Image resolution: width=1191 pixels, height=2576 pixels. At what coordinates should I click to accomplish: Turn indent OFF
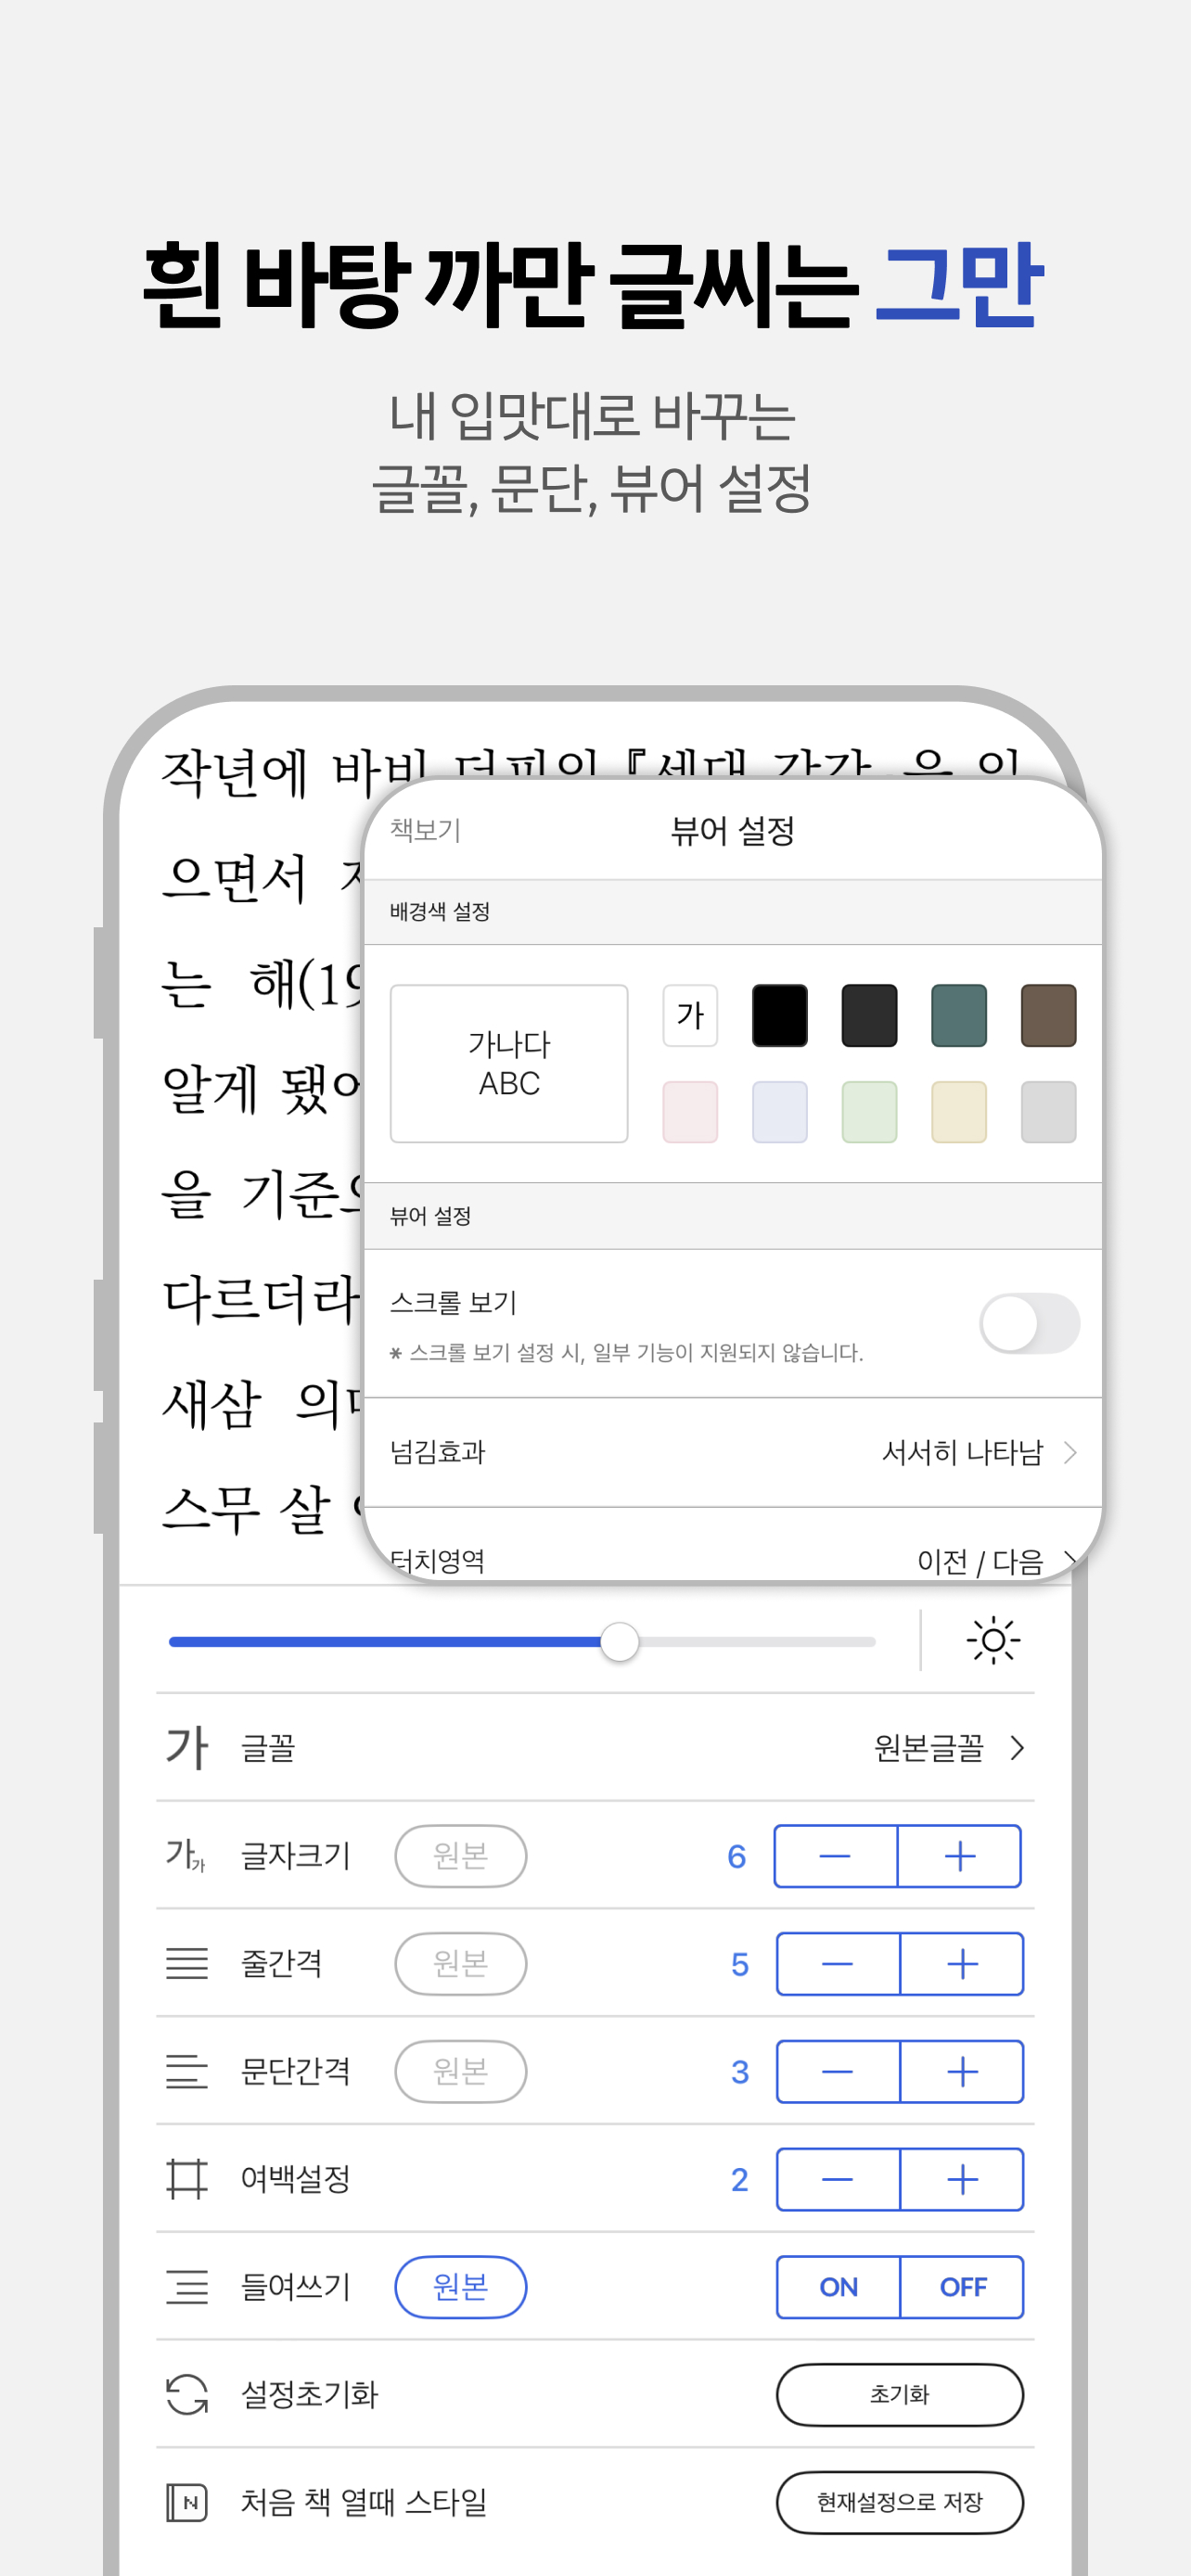tap(962, 2287)
